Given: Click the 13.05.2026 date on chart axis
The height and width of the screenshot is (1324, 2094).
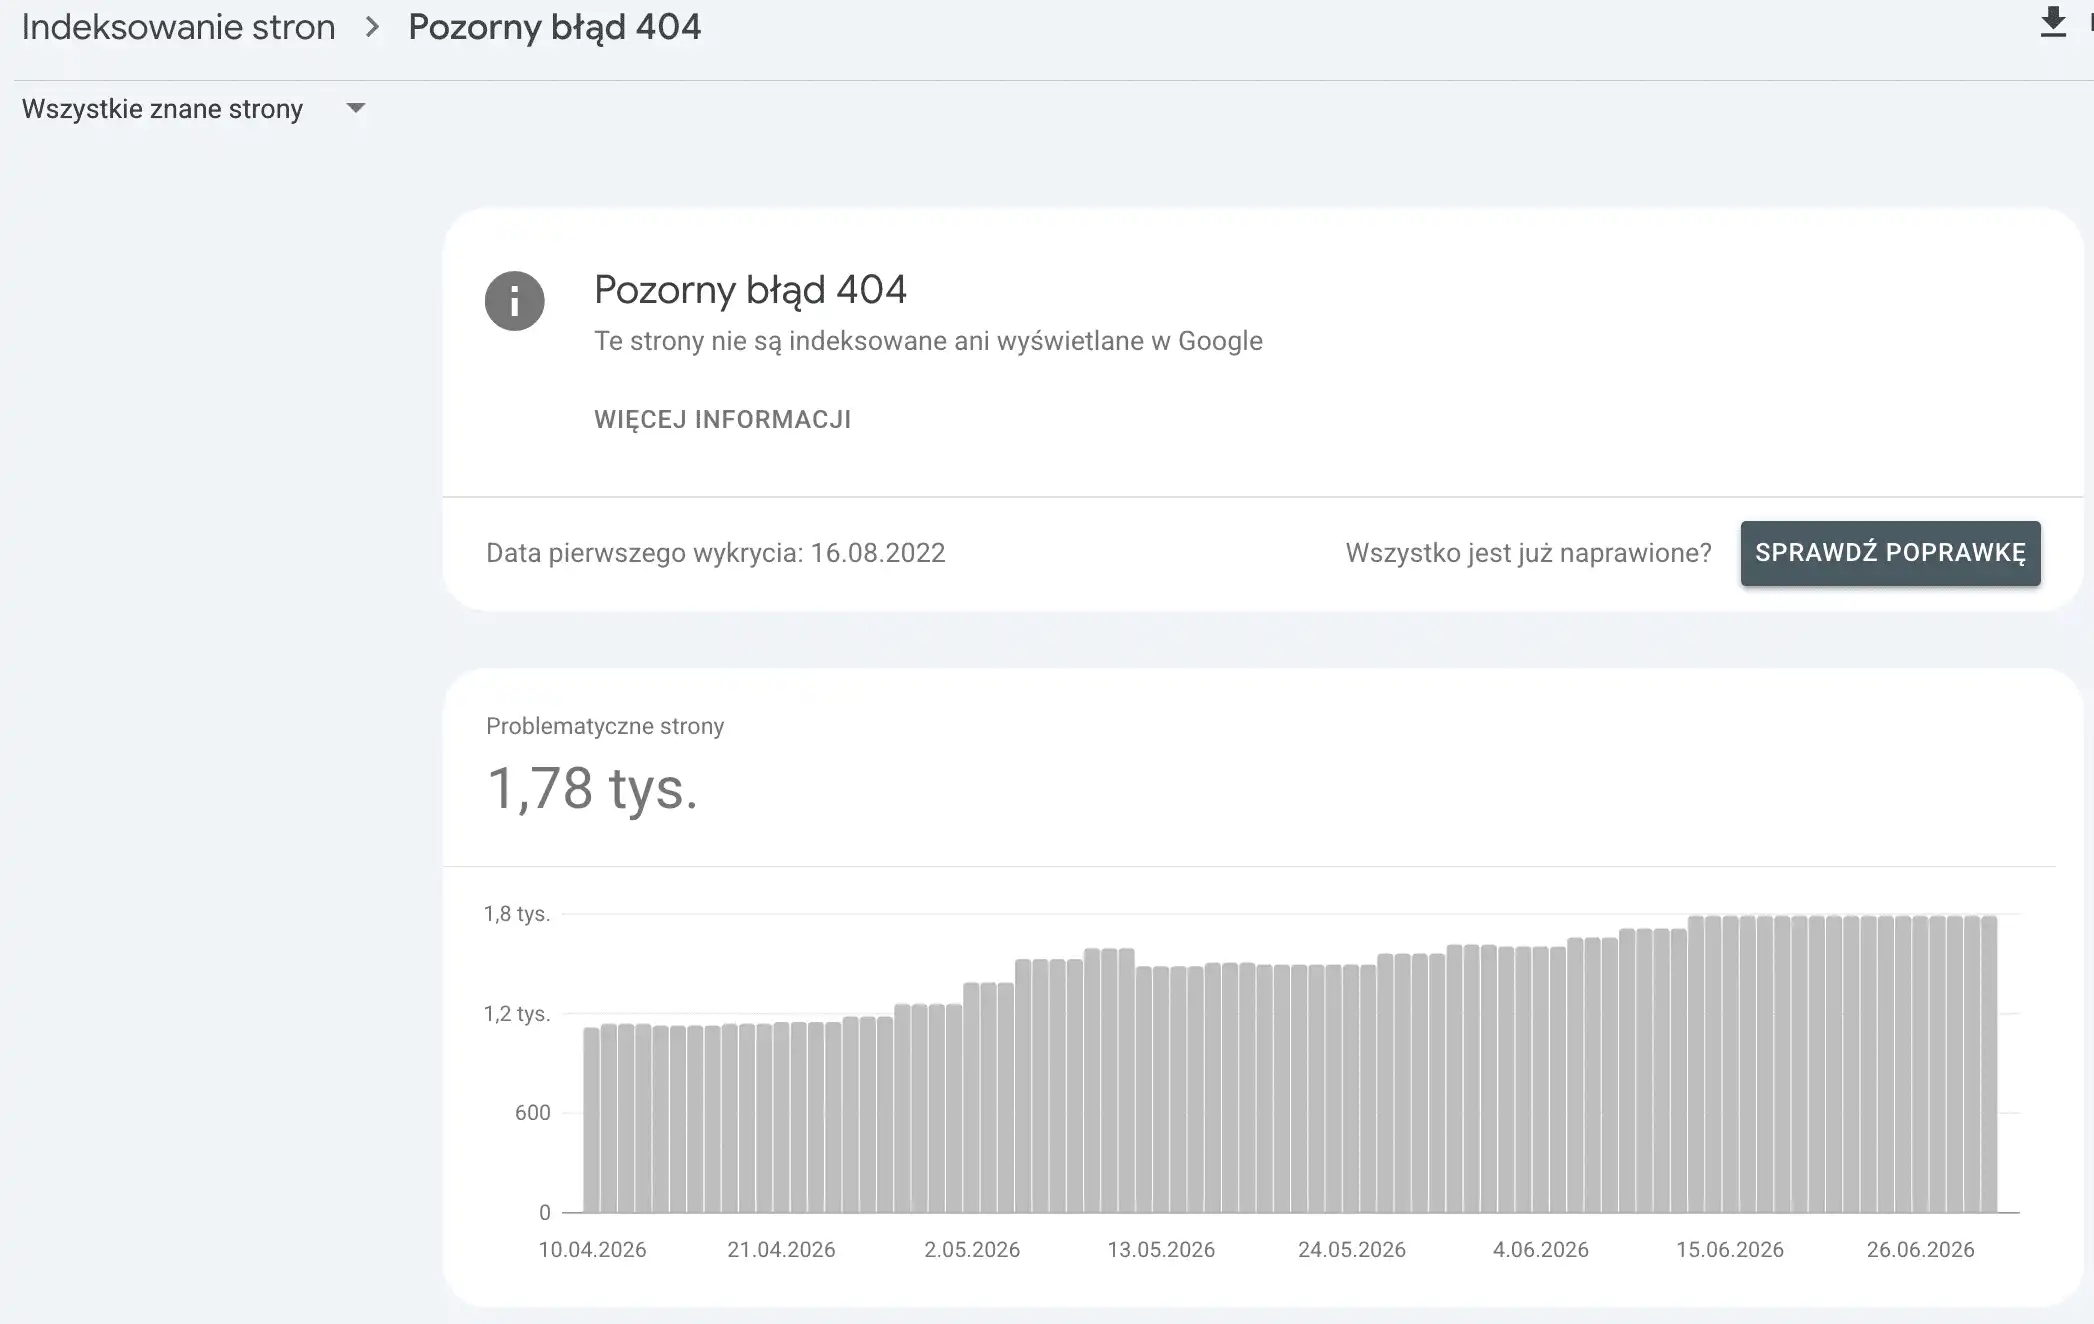Looking at the screenshot, I should (1161, 1249).
